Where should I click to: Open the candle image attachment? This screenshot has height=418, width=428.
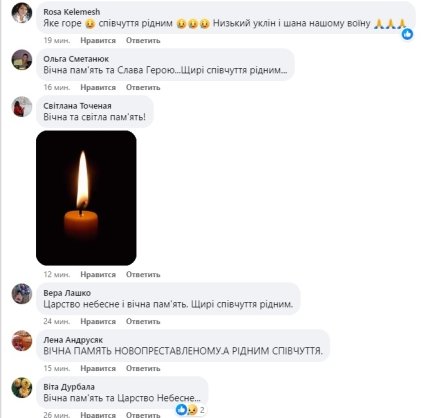[x=86, y=198]
